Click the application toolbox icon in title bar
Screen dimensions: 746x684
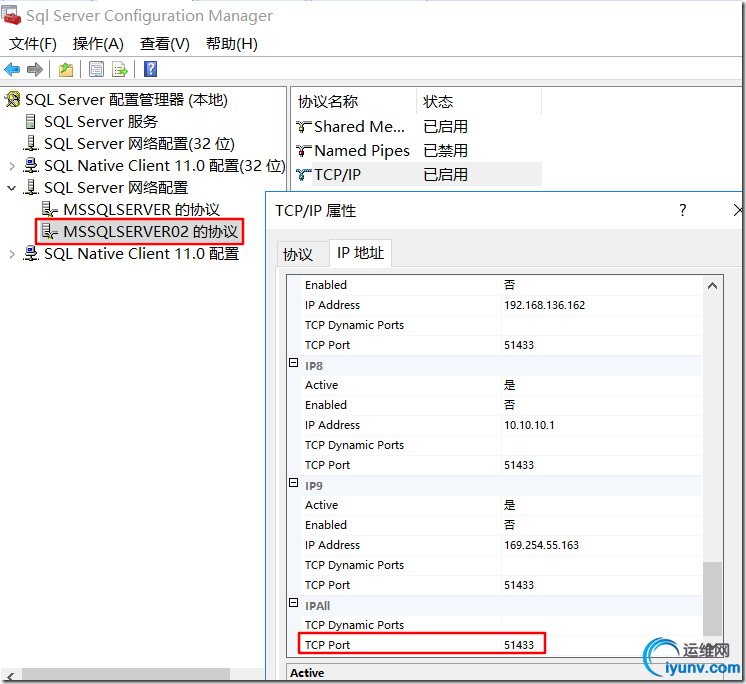coord(11,15)
